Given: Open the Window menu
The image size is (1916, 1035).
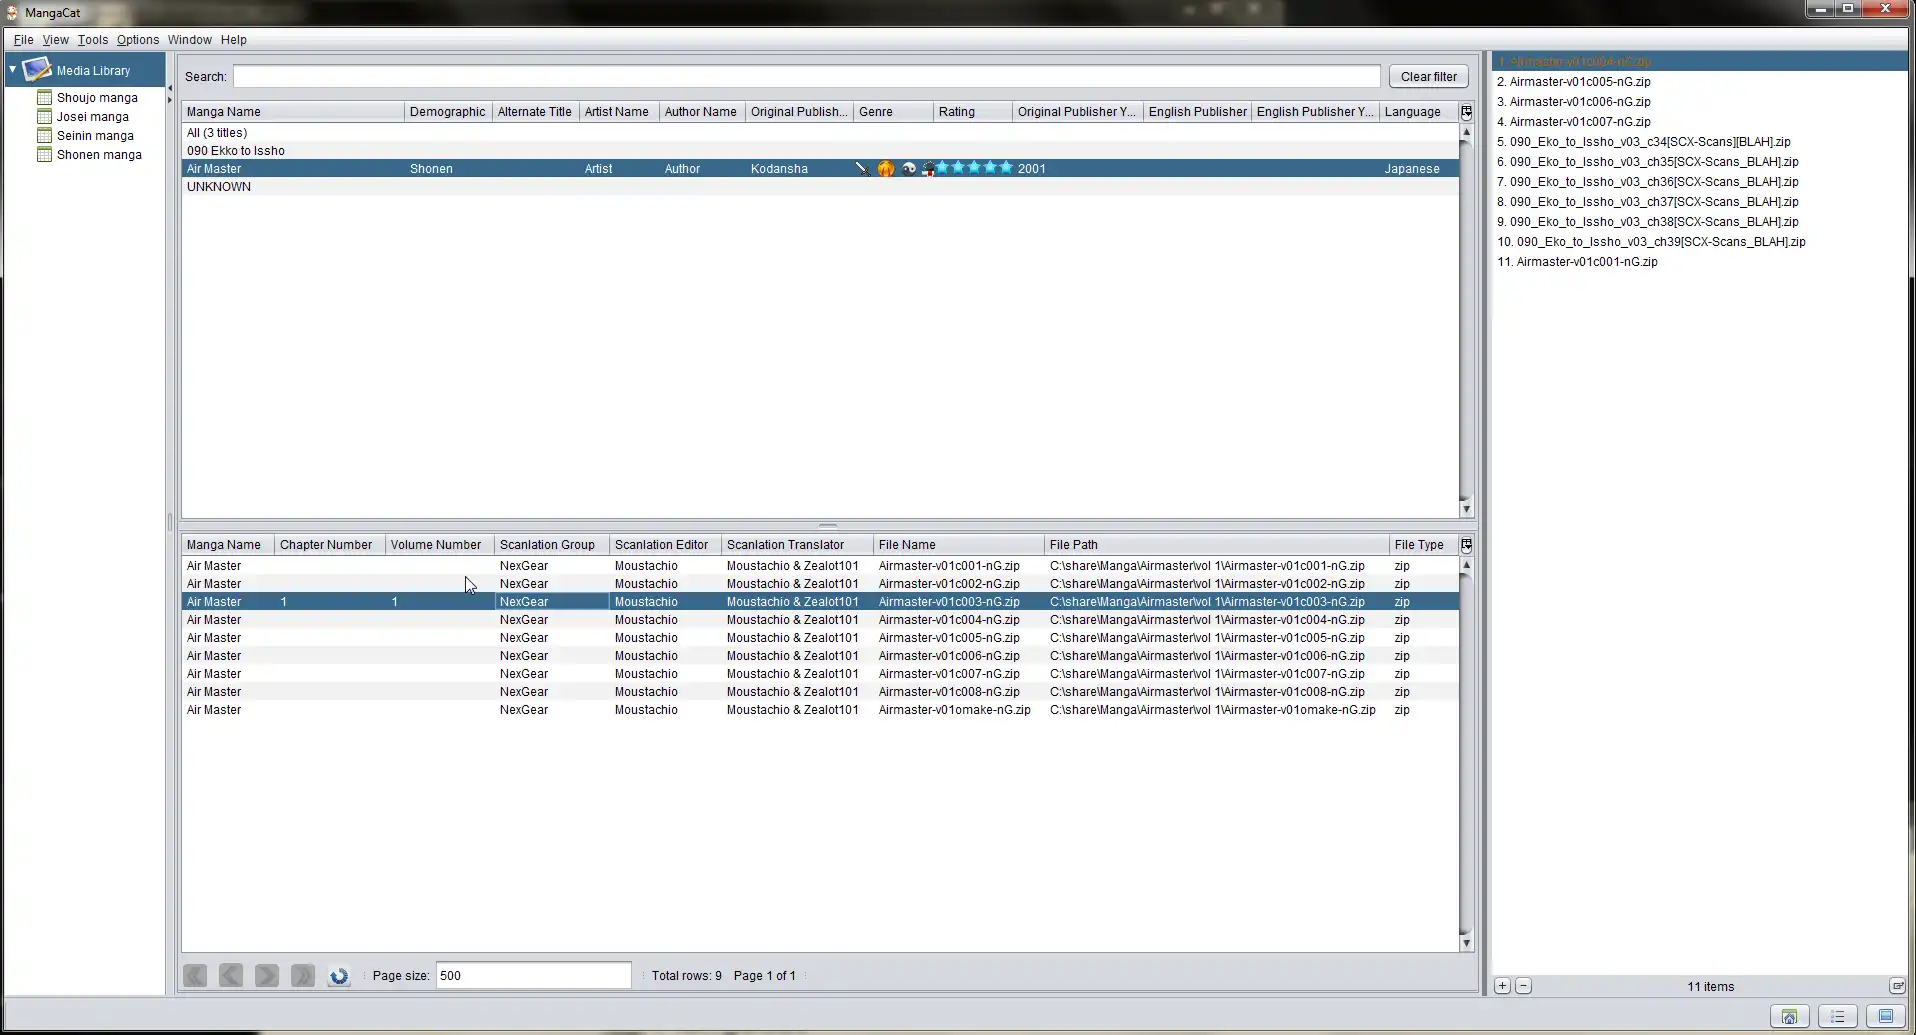Looking at the screenshot, I should tap(190, 40).
